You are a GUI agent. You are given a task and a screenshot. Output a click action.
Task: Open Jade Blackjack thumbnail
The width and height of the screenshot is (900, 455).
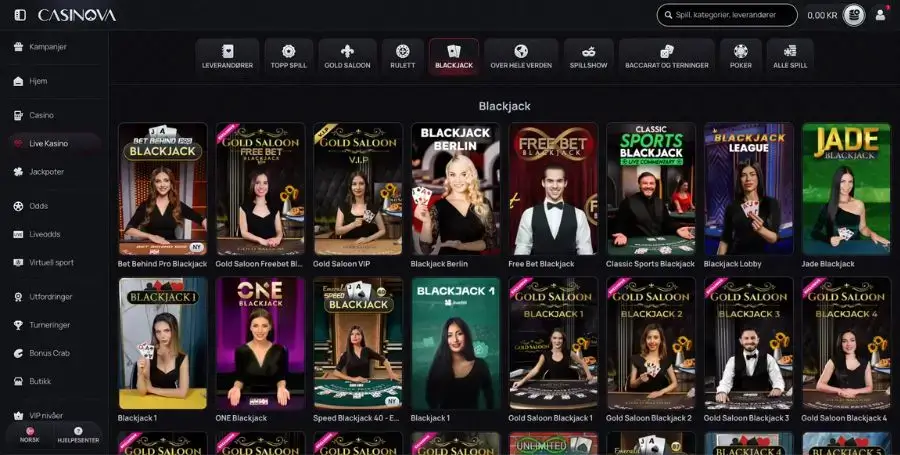pos(846,189)
